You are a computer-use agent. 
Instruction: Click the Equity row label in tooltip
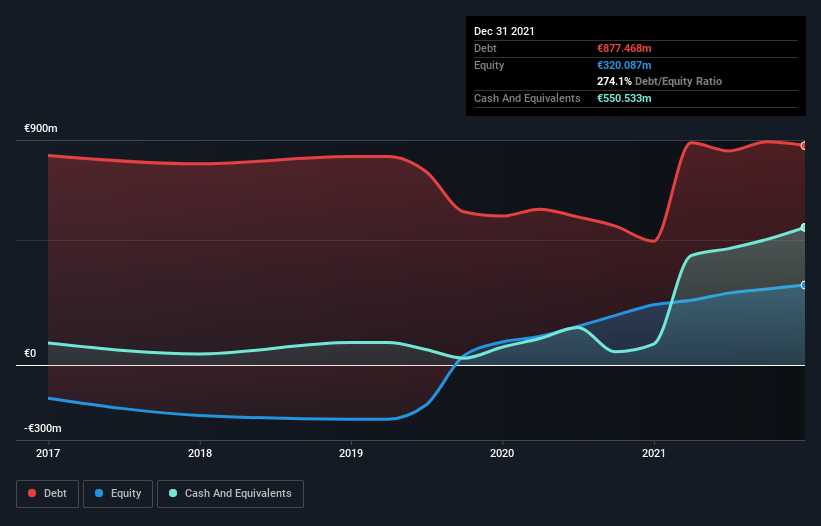[489, 65]
